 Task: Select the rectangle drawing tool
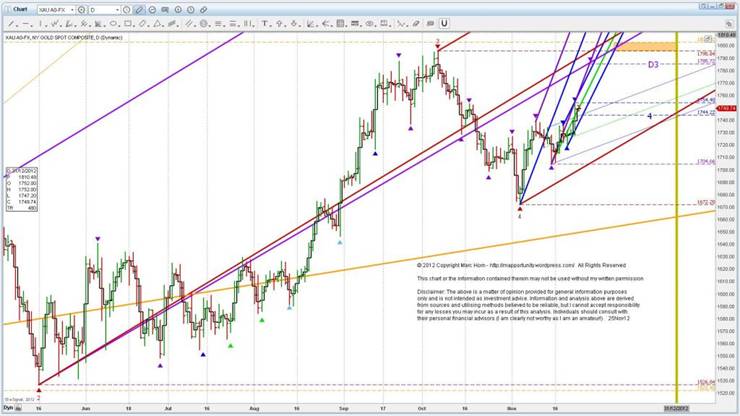tap(128, 23)
